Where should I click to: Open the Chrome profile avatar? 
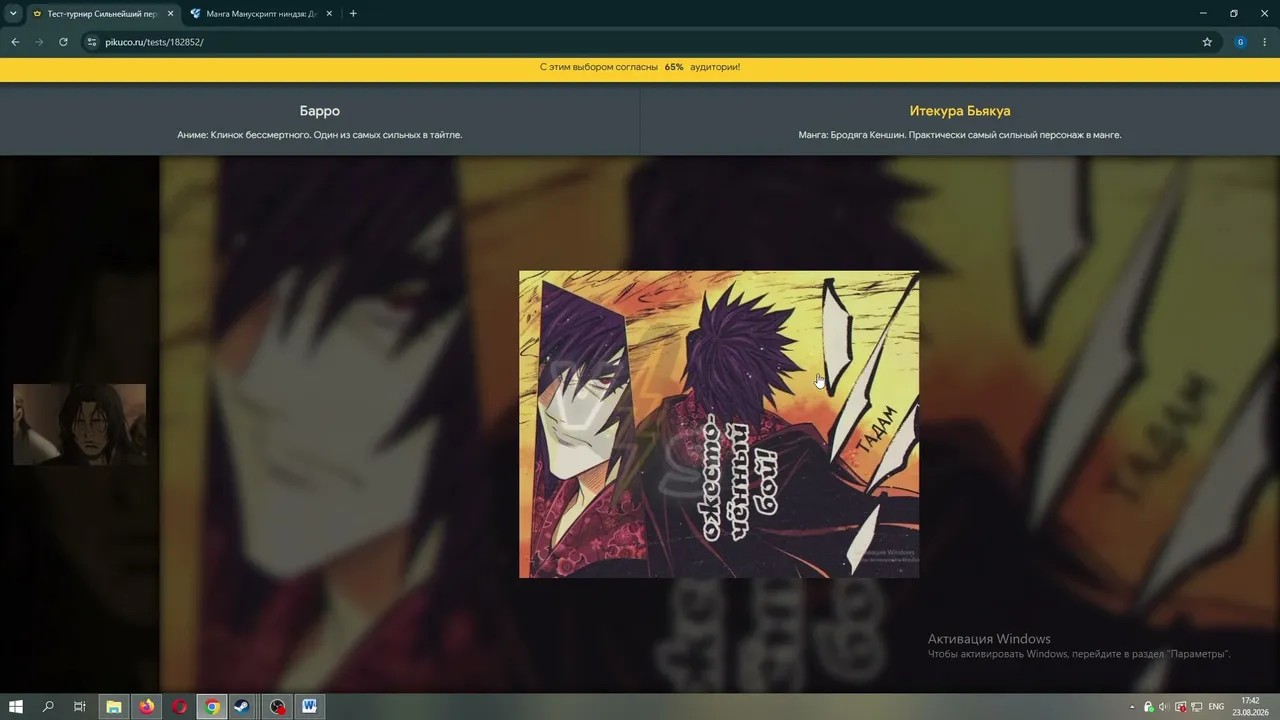point(1241,42)
